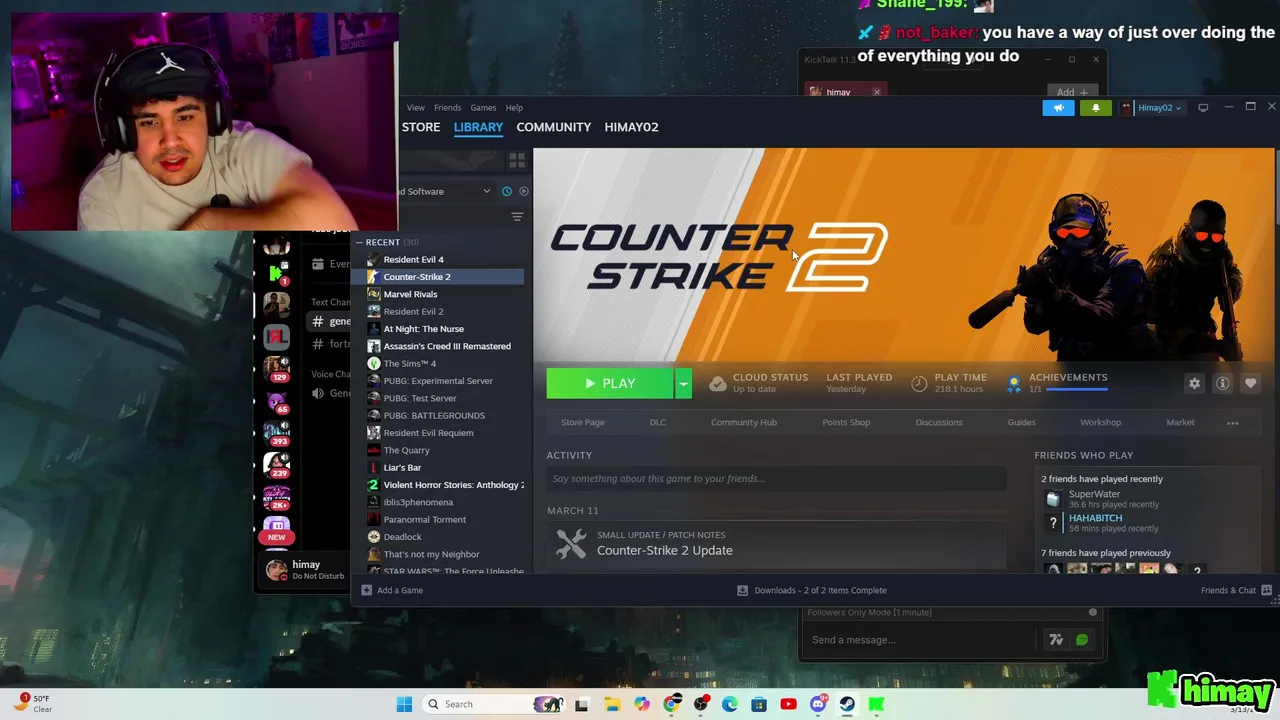Go to the LIBRARY tab

click(478, 127)
